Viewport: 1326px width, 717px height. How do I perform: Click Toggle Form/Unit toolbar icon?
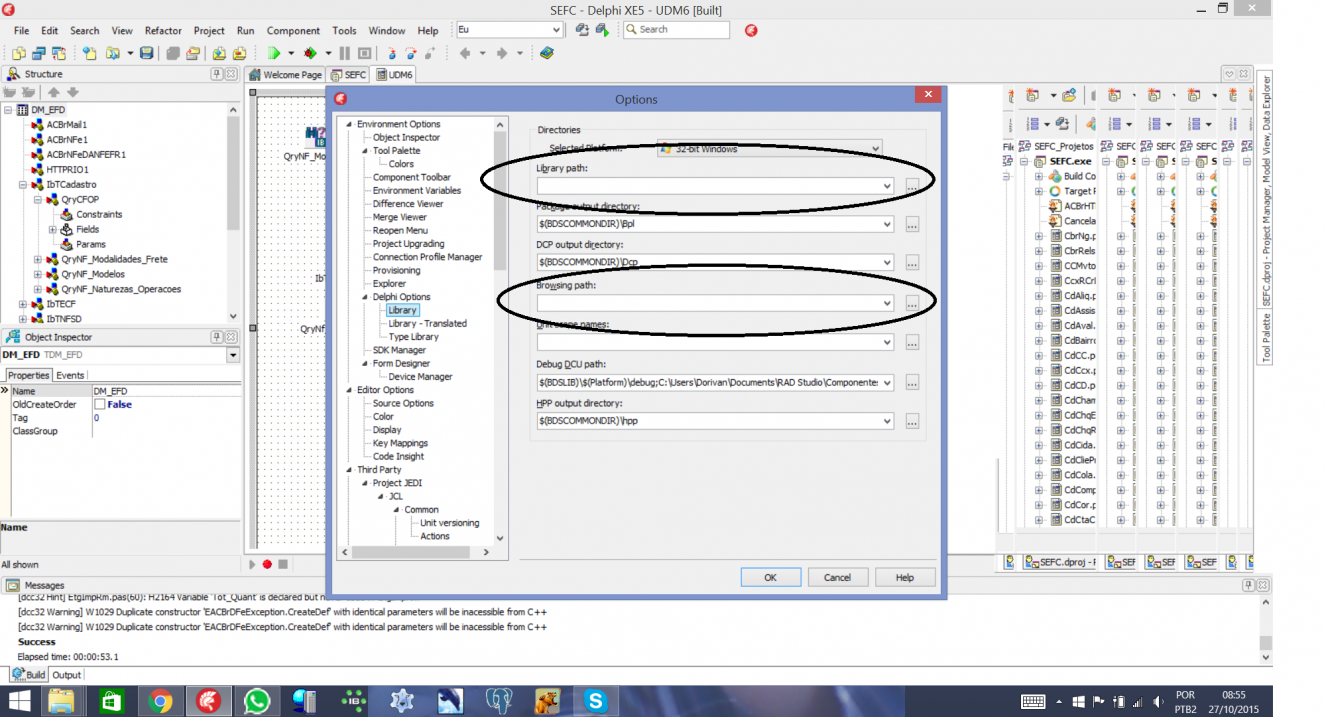(59, 53)
